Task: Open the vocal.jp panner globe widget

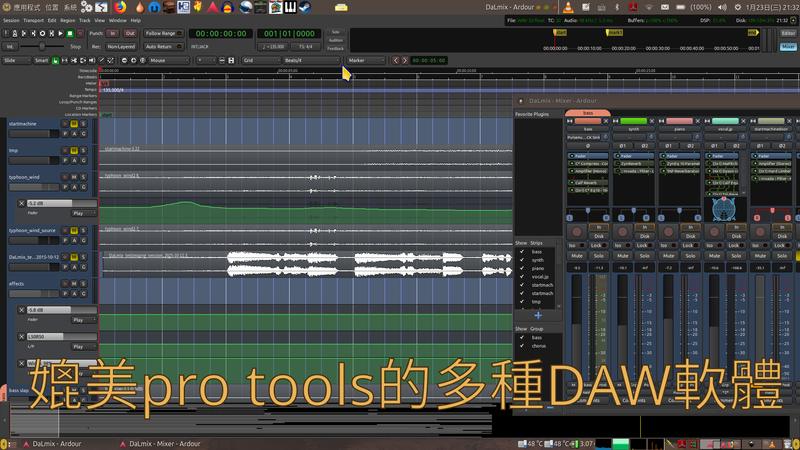Action: [x=723, y=209]
